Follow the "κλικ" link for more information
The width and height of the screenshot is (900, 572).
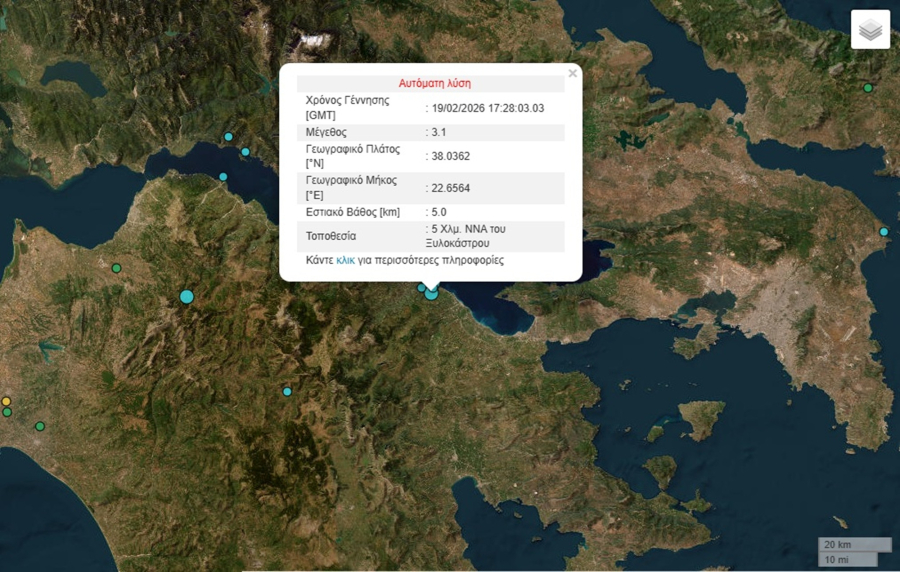pyautogui.click(x=345, y=260)
